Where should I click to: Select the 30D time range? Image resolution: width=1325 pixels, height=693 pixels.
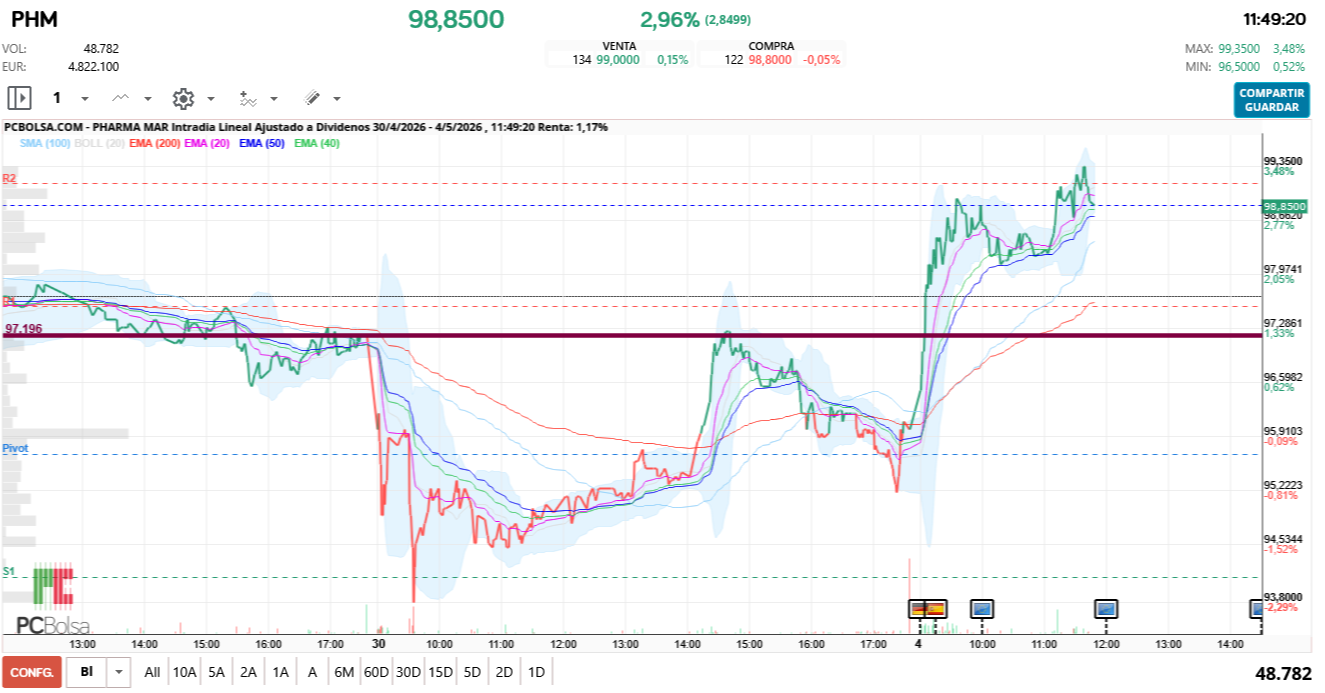coord(408,673)
